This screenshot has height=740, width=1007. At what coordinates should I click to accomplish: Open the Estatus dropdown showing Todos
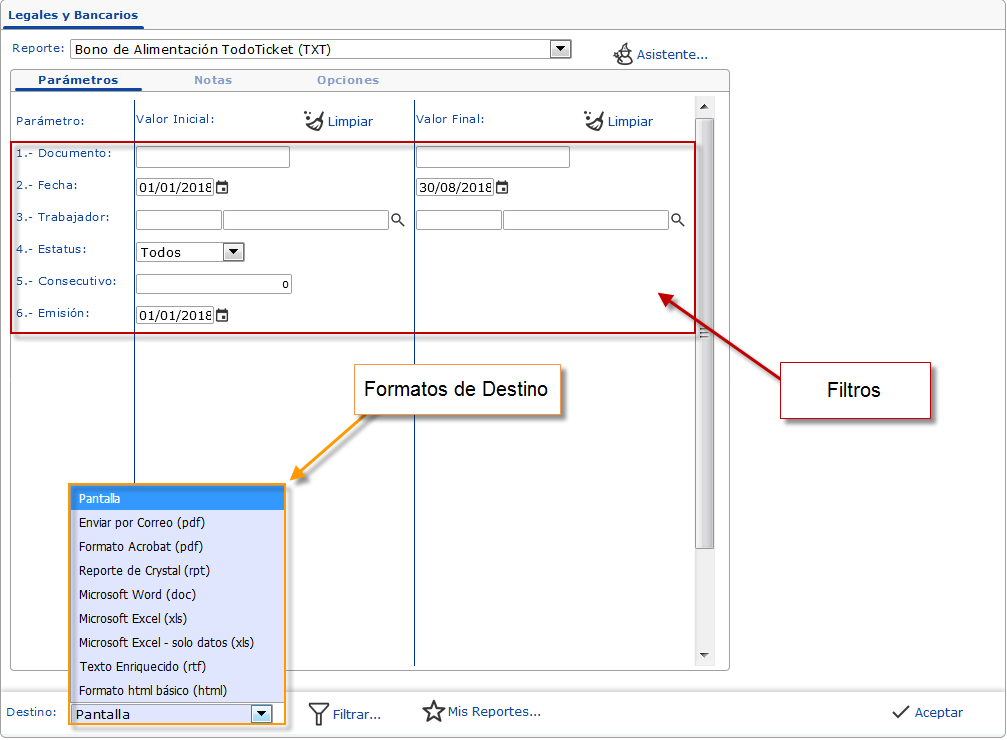(232, 252)
